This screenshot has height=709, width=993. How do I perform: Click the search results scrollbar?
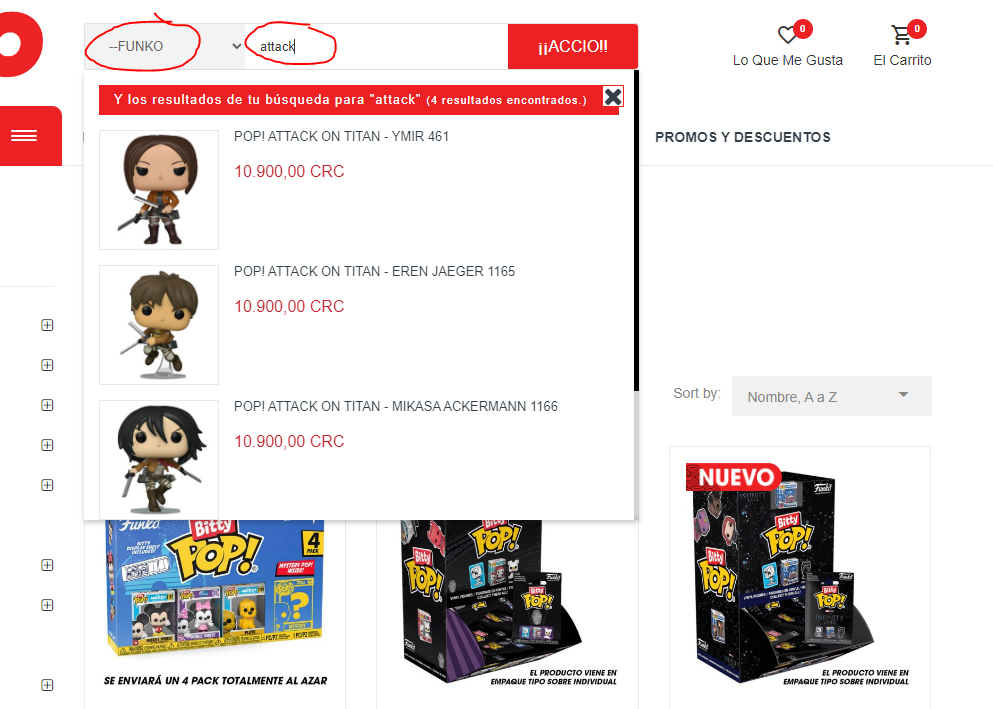[x=636, y=231]
